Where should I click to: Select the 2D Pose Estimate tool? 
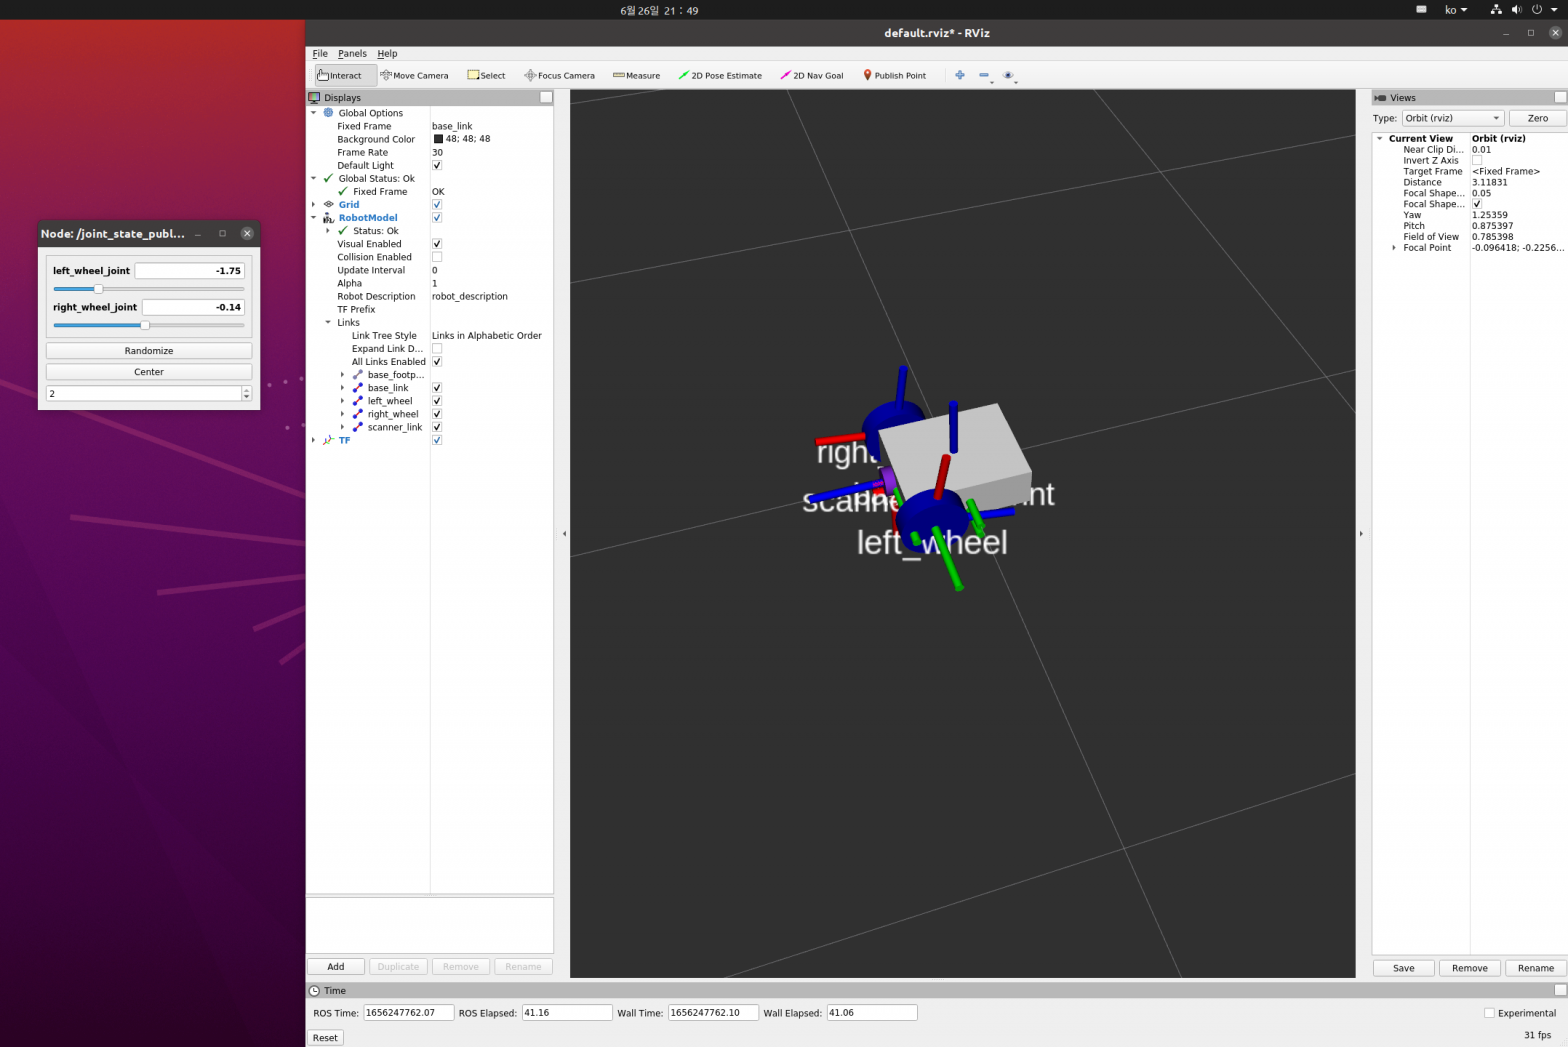click(x=720, y=75)
